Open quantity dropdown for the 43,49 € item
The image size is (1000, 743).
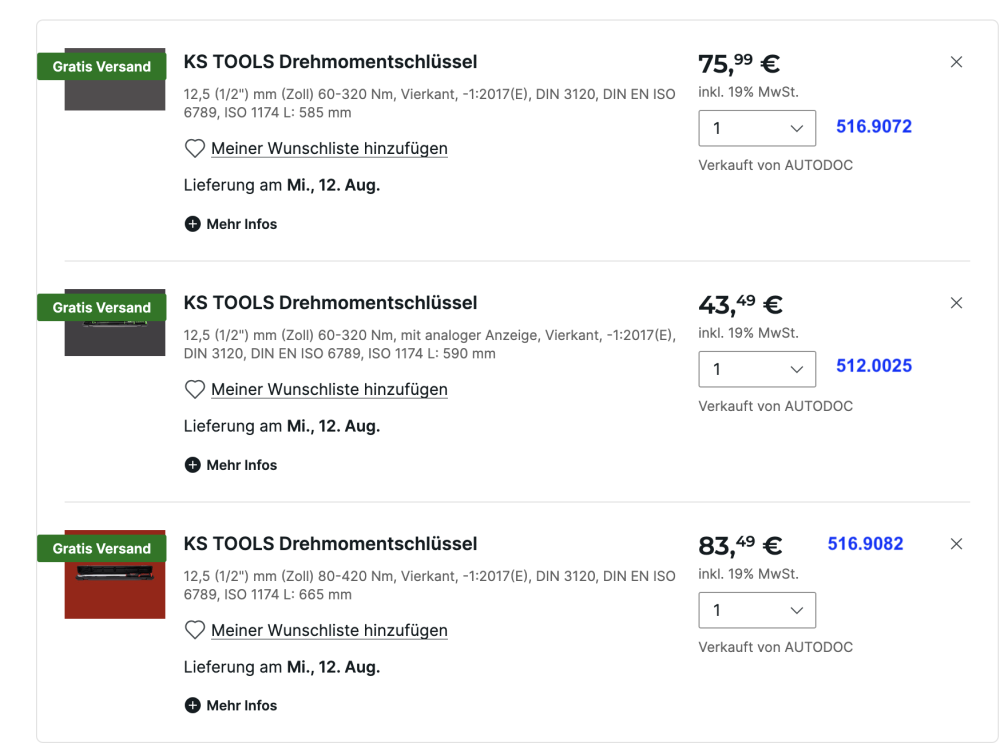coord(757,369)
